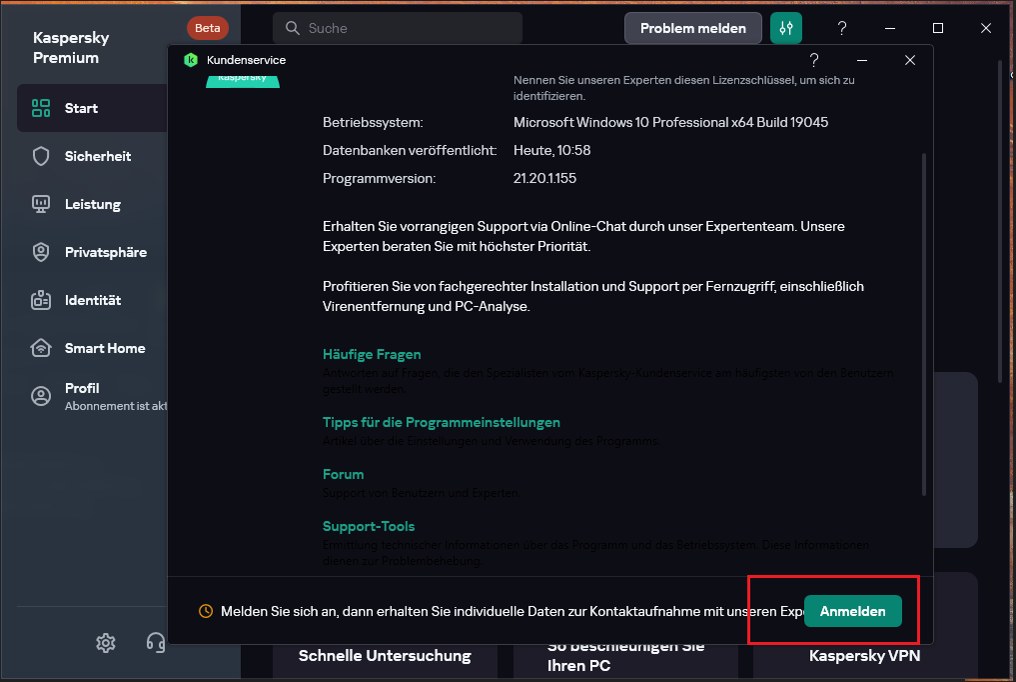Click the Anmelden button

click(x=852, y=611)
